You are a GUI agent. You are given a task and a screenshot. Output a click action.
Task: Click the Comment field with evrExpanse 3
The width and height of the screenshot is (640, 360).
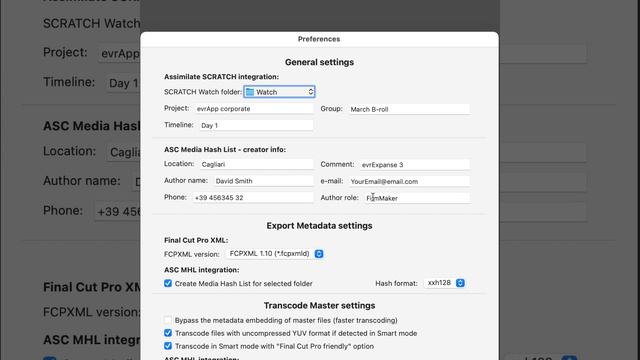pos(415,164)
